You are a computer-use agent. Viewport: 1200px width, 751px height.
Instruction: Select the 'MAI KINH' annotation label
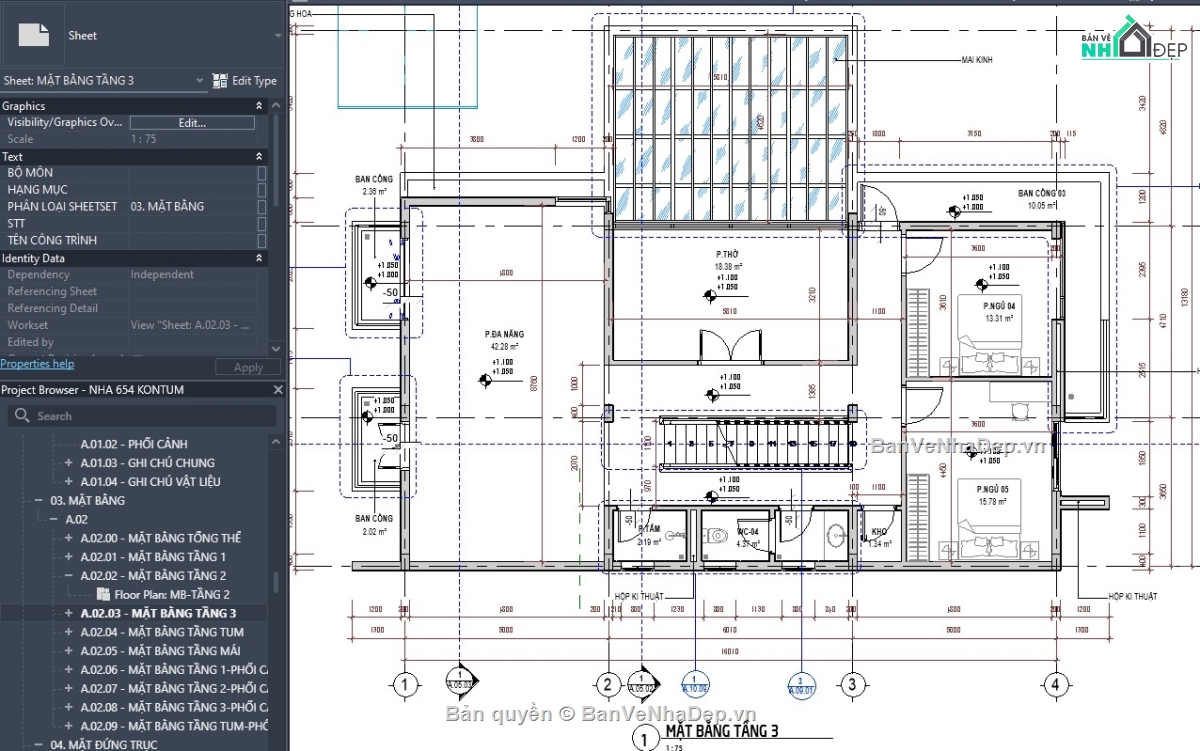coord(976,61)
